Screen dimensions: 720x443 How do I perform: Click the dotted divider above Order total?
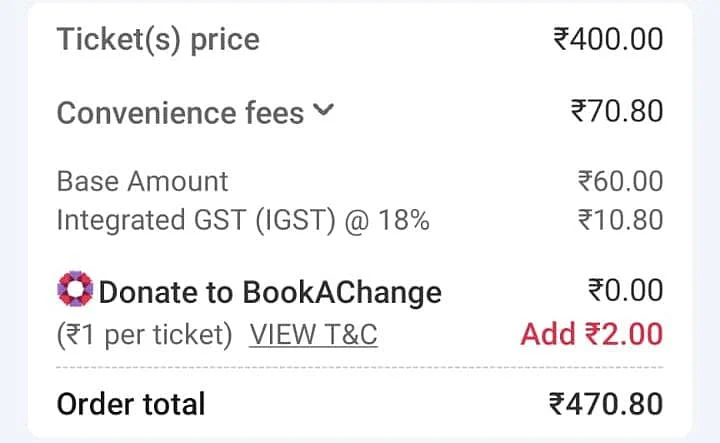click(x=360, y=368)
